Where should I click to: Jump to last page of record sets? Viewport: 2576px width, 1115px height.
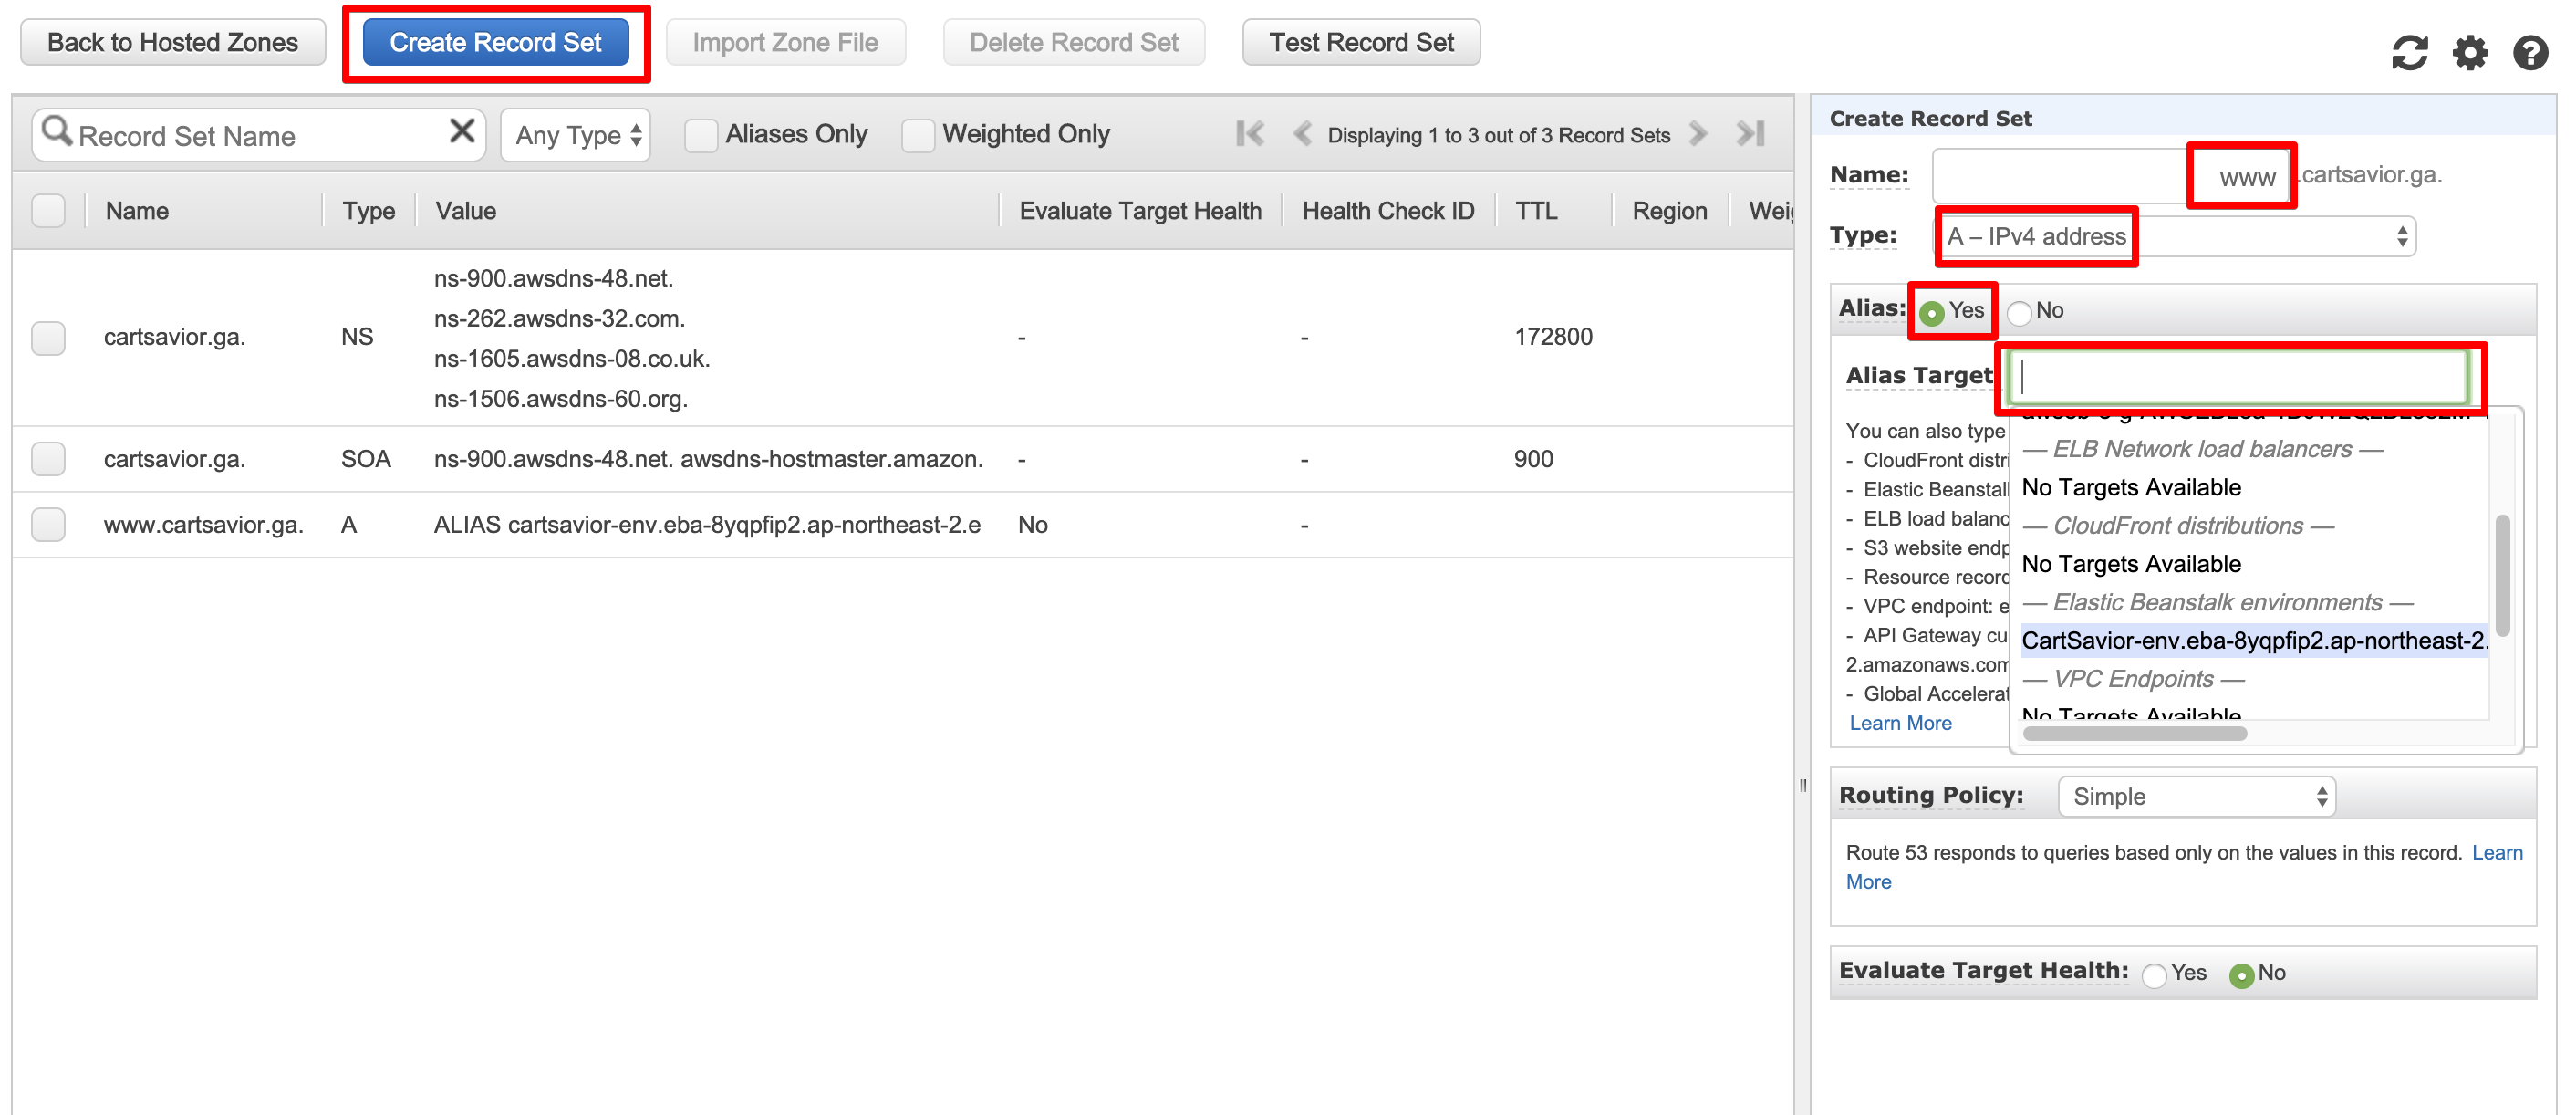1750,133
